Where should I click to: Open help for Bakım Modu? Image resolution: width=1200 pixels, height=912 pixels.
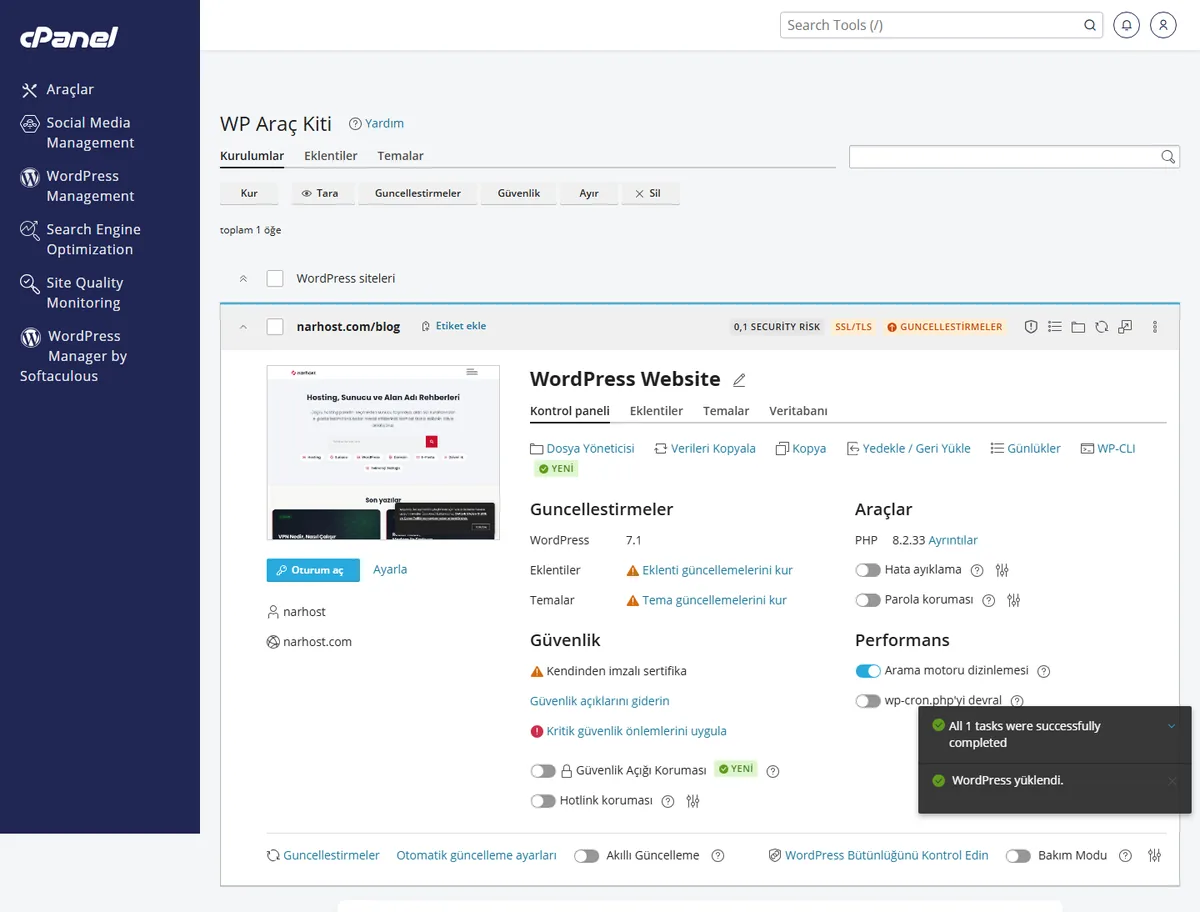(x=1125, y=856)
